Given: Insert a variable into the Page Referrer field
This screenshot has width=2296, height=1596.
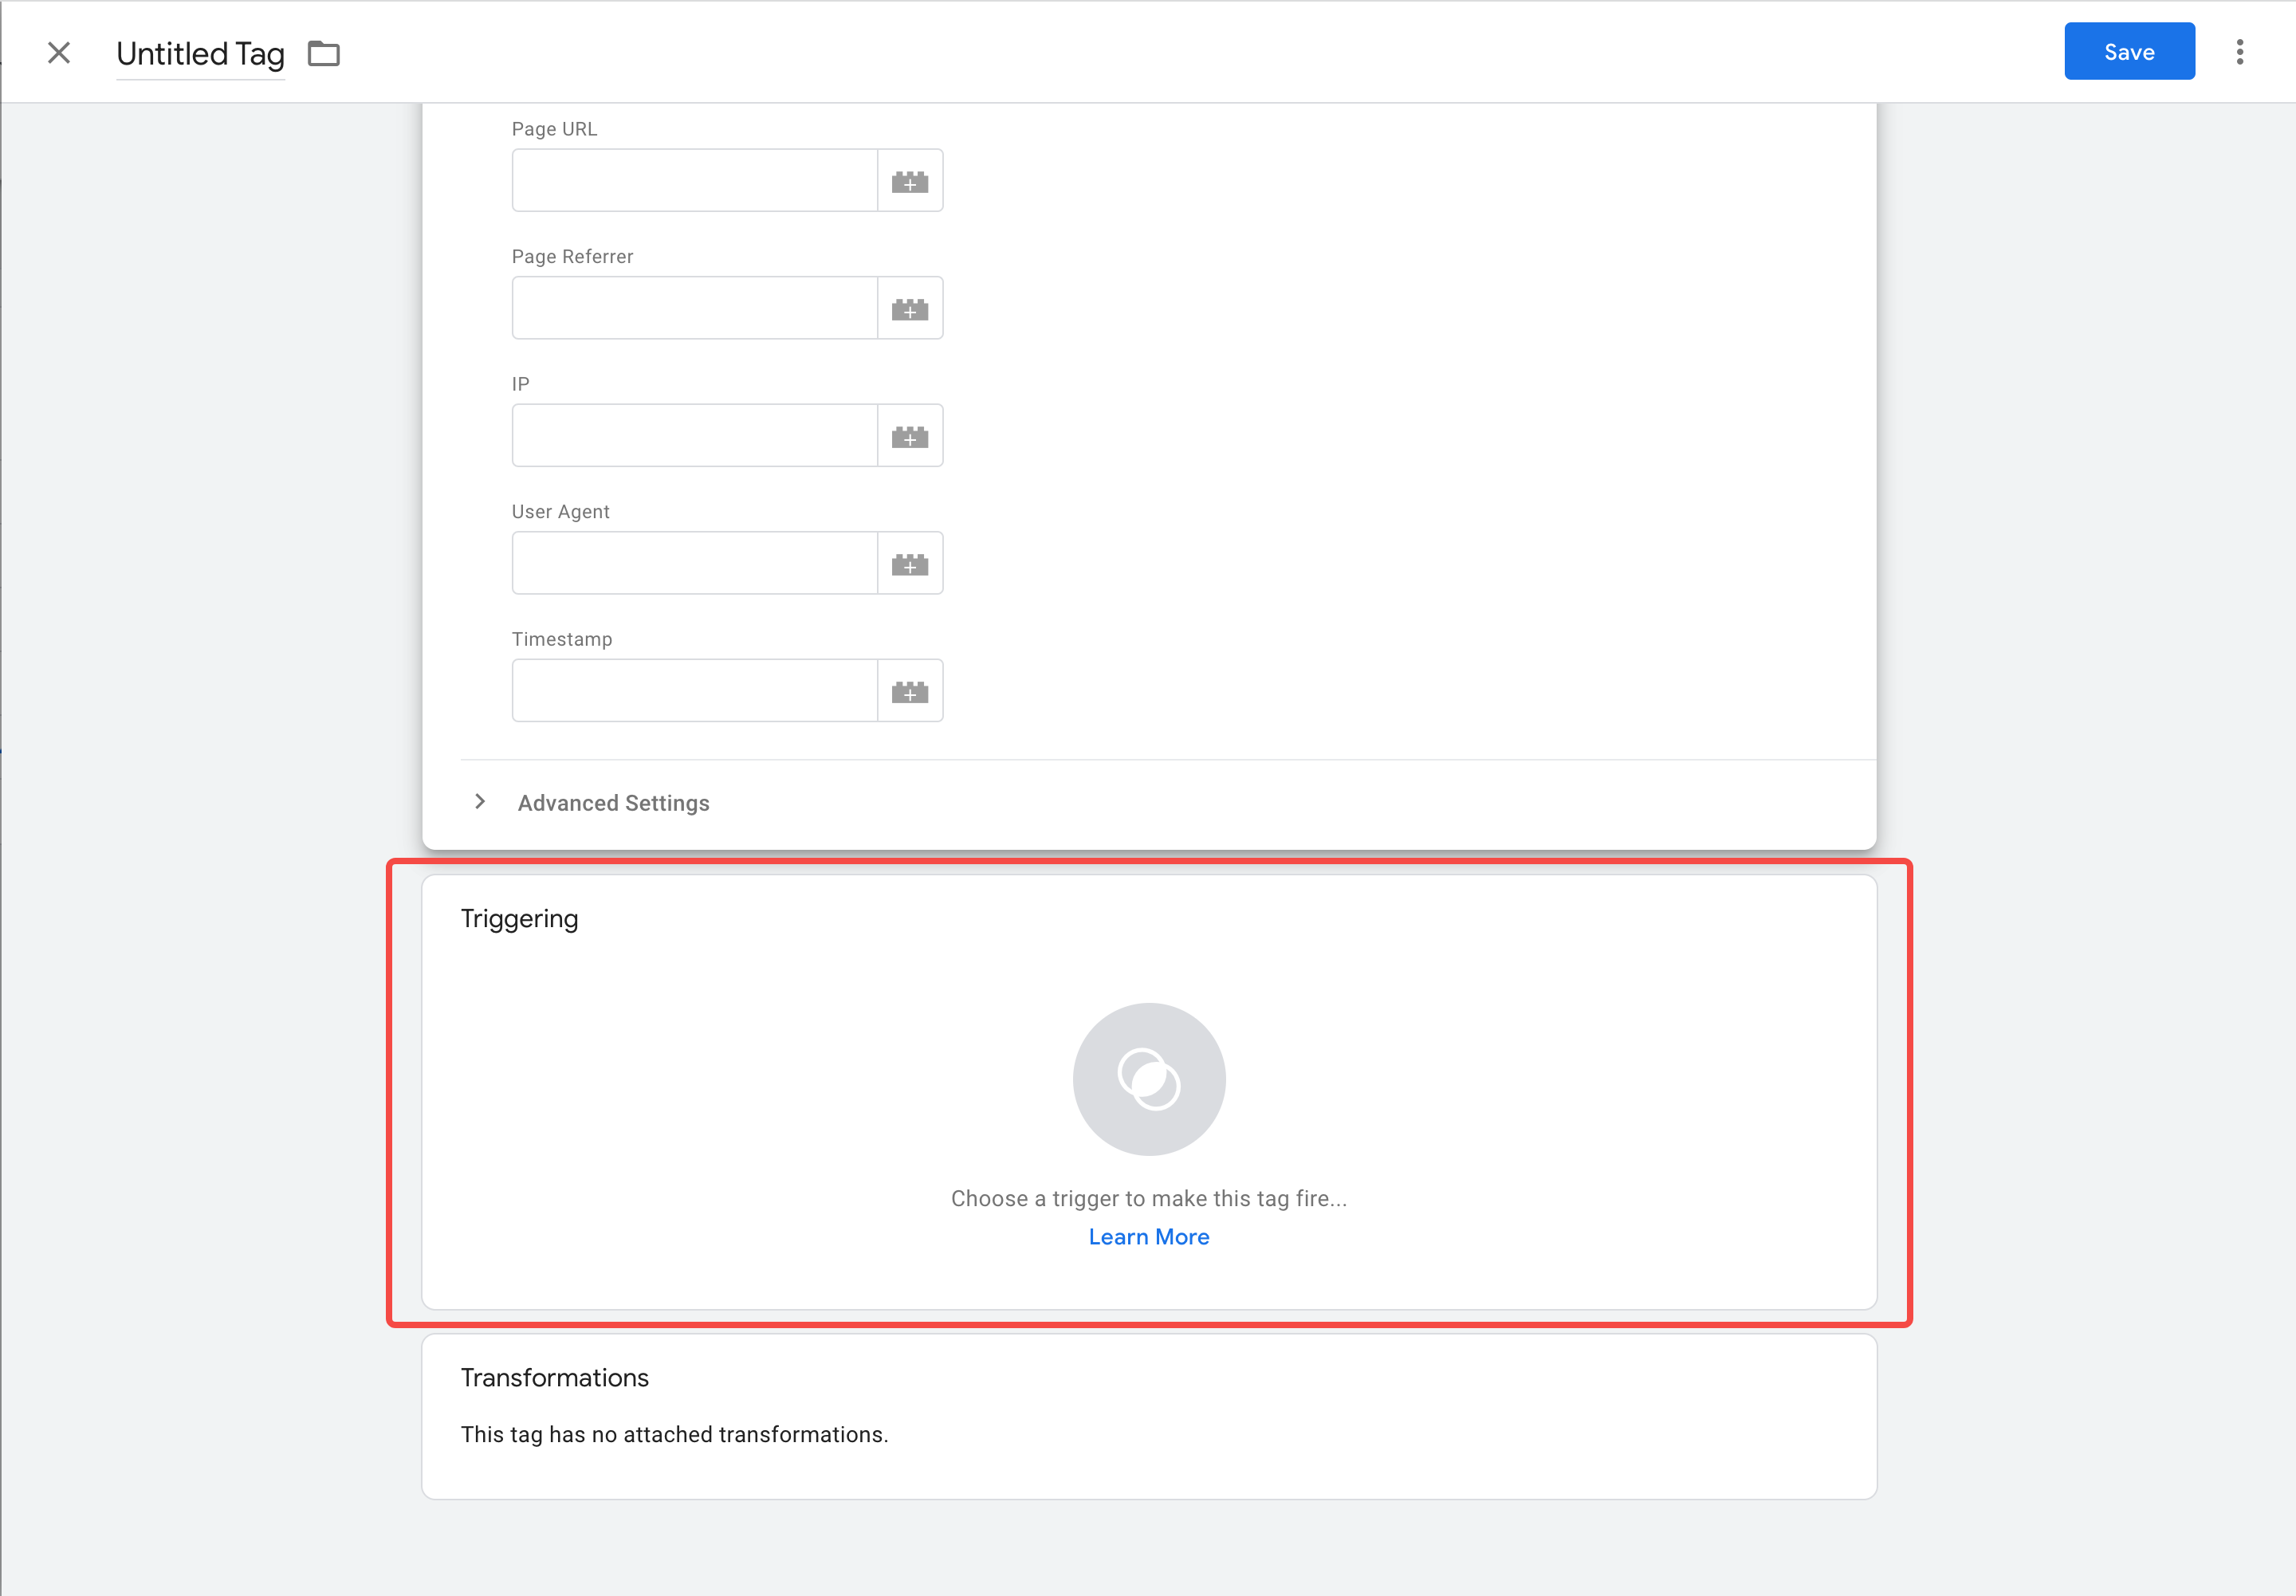Looking at the screenshot, I should pyautogui.click(x=909, y=307).
